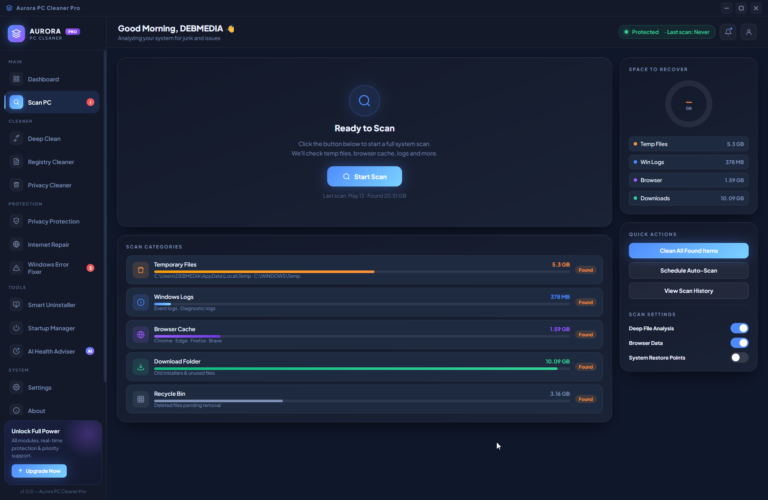Viewport: 768px width, 500px height.
Task: Select Deep Clean menu item
Action: coord(52,139)
